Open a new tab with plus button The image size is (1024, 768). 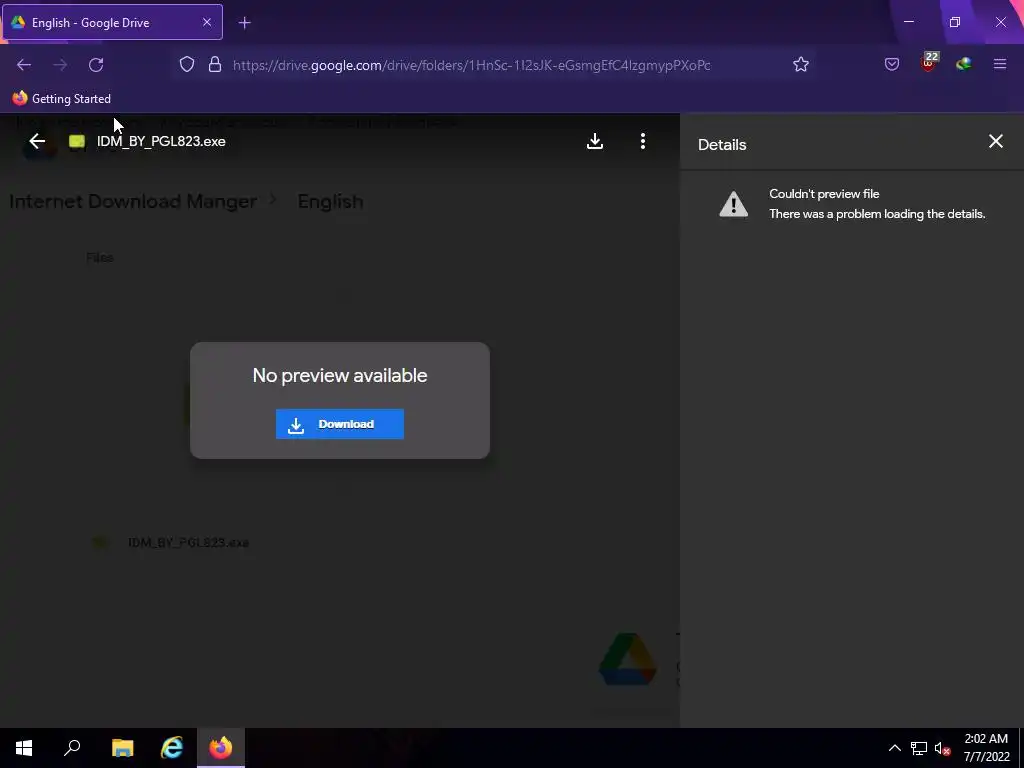[244, 23]
